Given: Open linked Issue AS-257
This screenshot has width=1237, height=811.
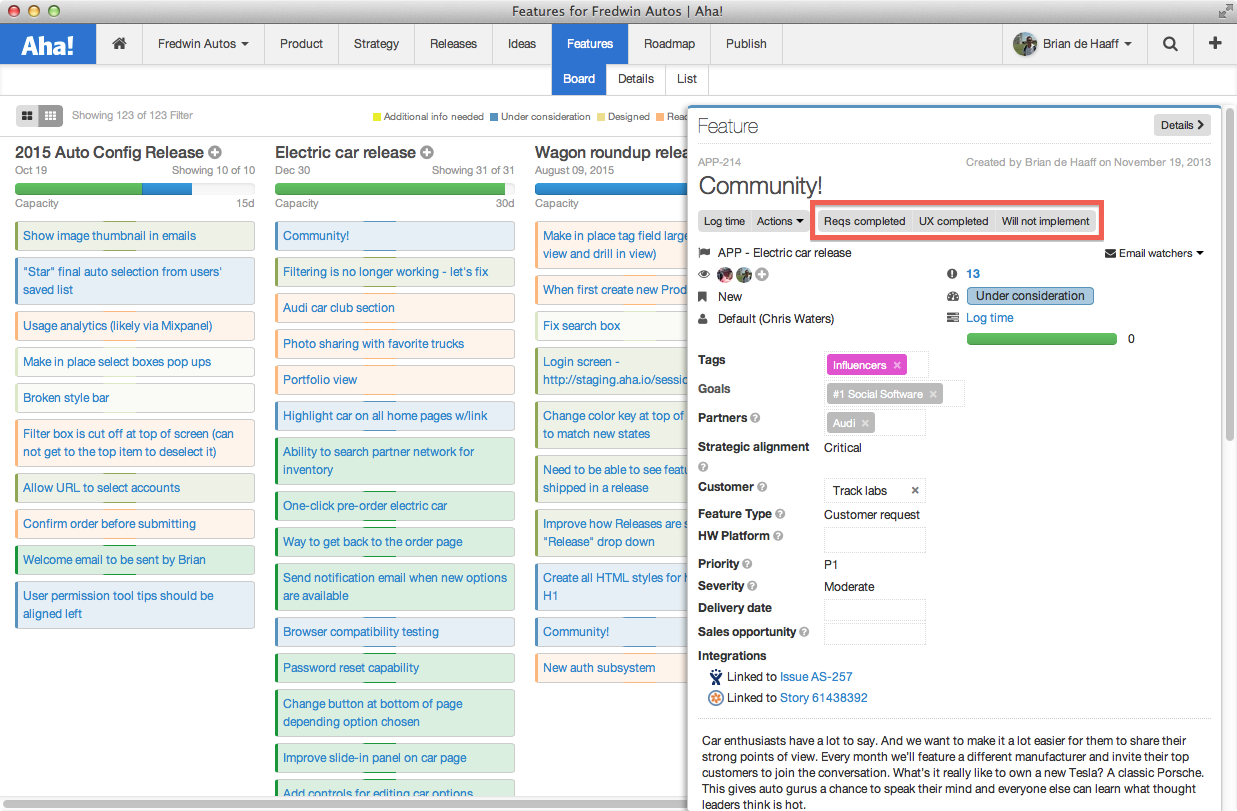Looking at the screenshot, I should [816, 677].
